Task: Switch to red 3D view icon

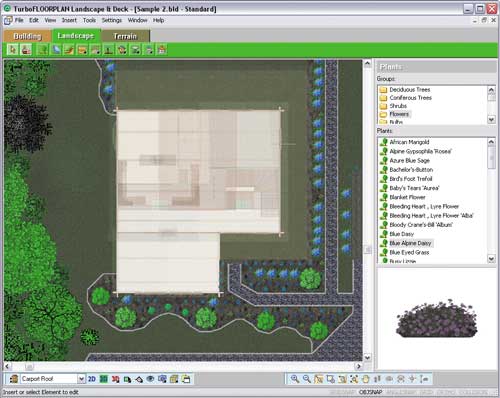Action: (x=115, y=379)
